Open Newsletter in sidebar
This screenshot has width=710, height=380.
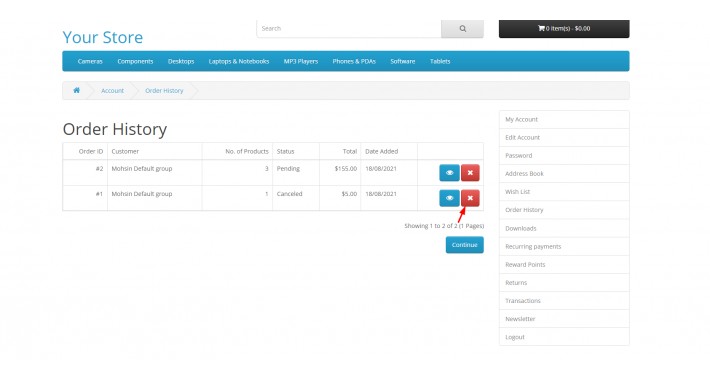tap(564, 319)
